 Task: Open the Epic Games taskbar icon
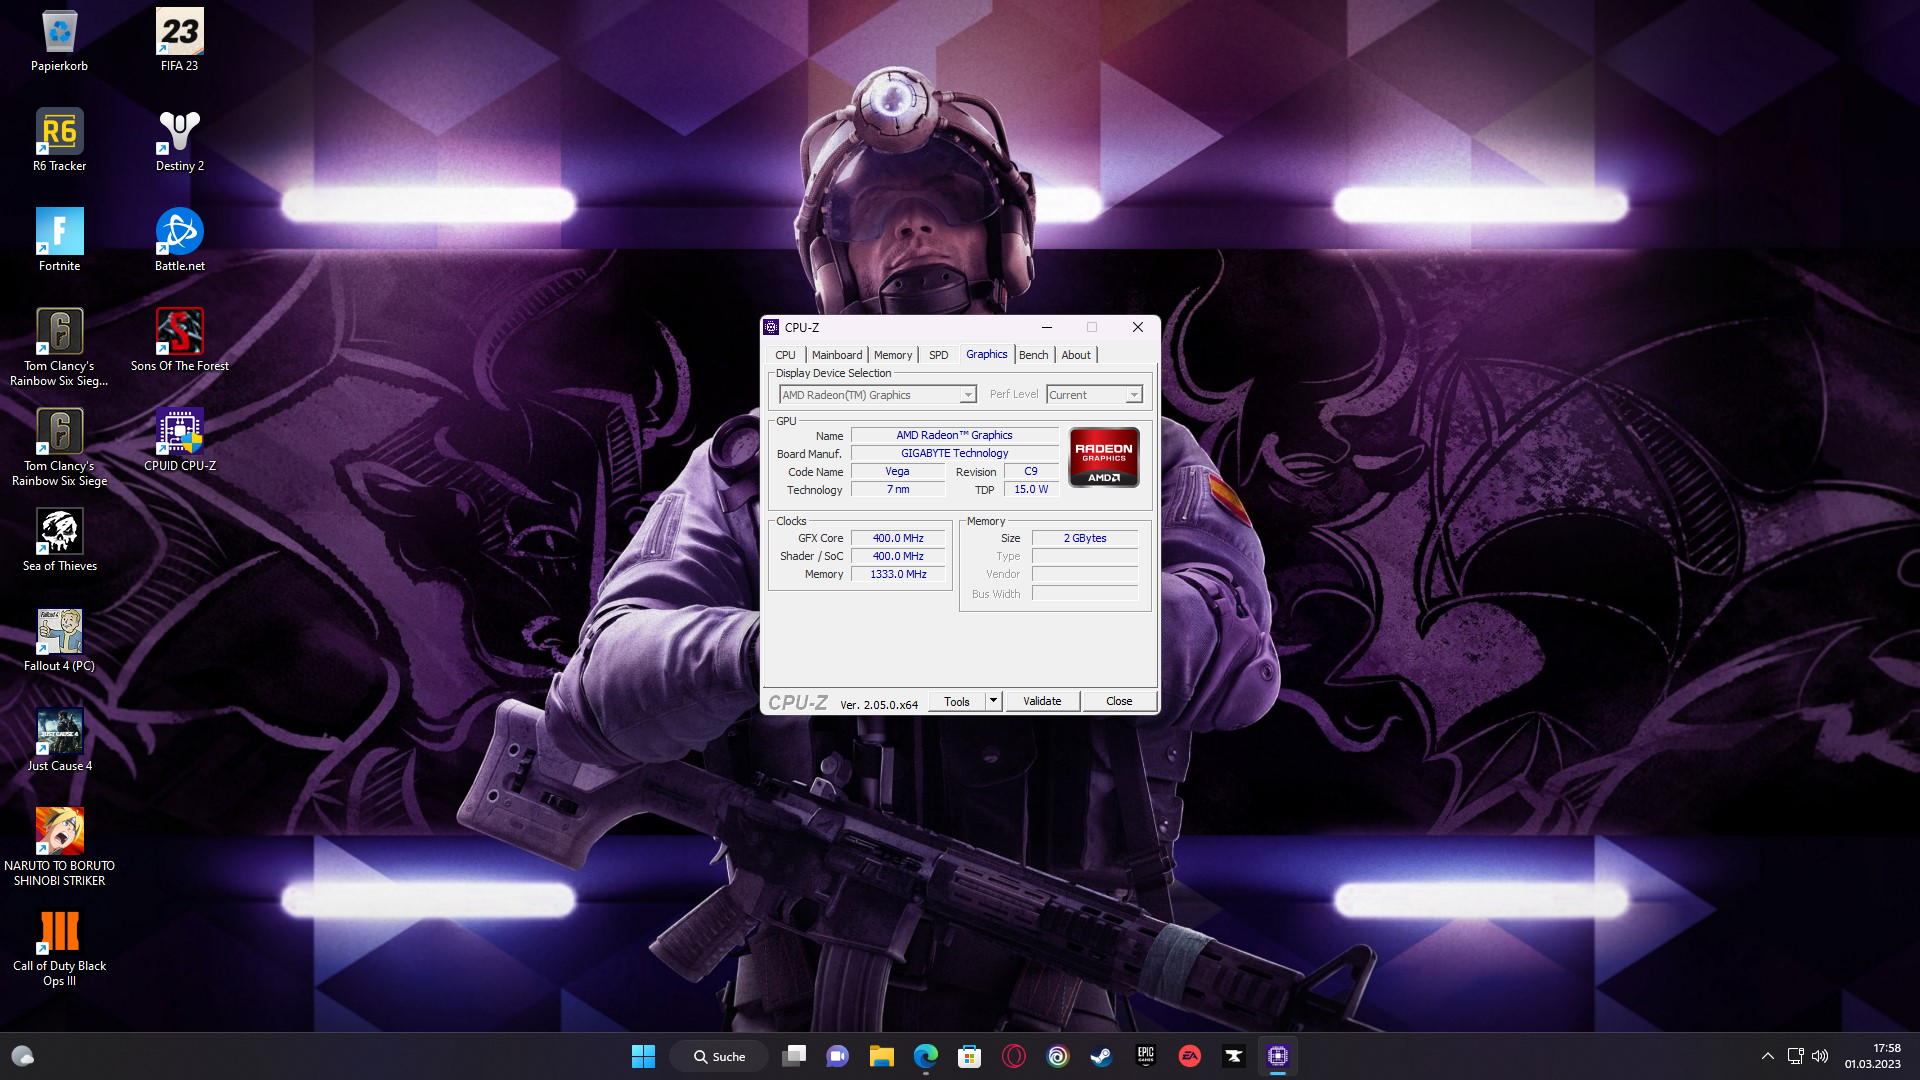(1145, 1056)
